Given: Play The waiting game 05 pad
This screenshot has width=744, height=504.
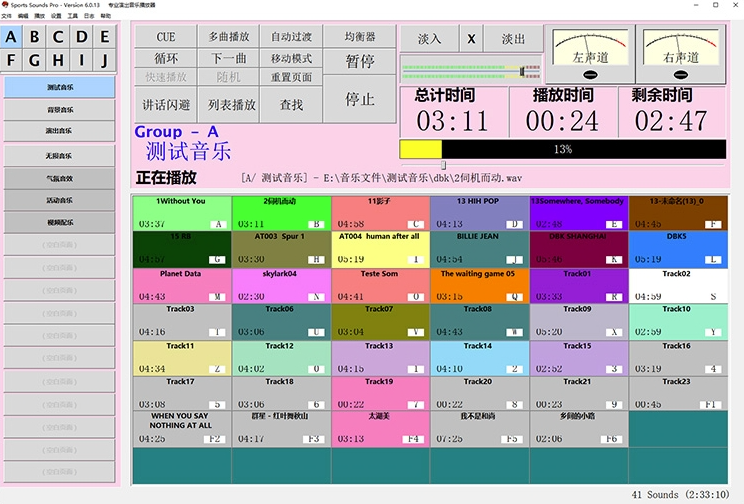Looking at the screenshot, I should [480, 286].
